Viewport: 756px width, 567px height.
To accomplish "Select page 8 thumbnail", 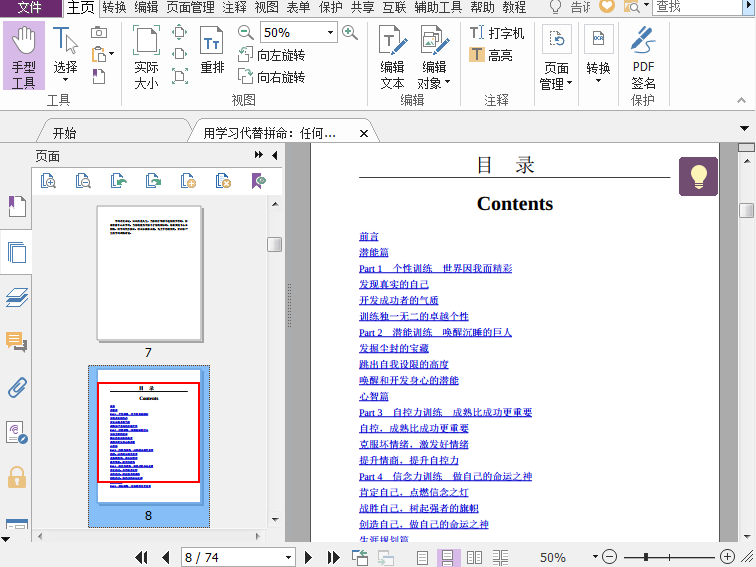I will pyautogui.click(x=149, y=436).
